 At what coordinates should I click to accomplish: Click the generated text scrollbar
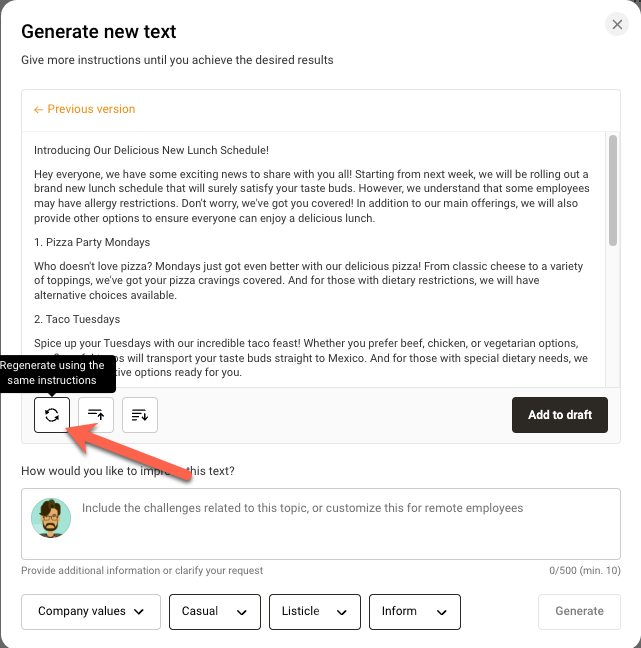click(612, 190)
